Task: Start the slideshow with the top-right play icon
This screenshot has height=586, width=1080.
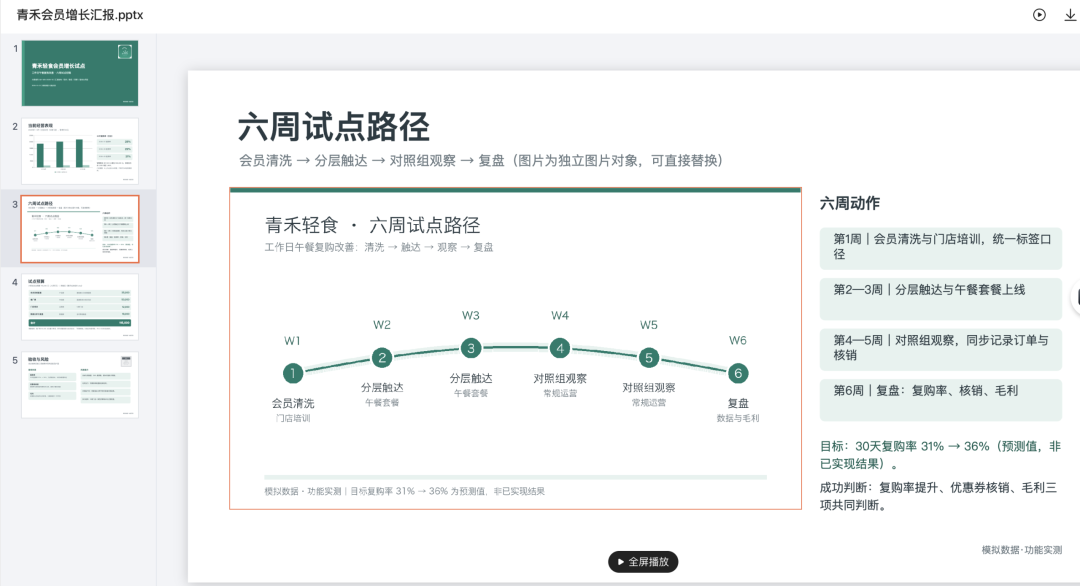Action: point(1039,15)
